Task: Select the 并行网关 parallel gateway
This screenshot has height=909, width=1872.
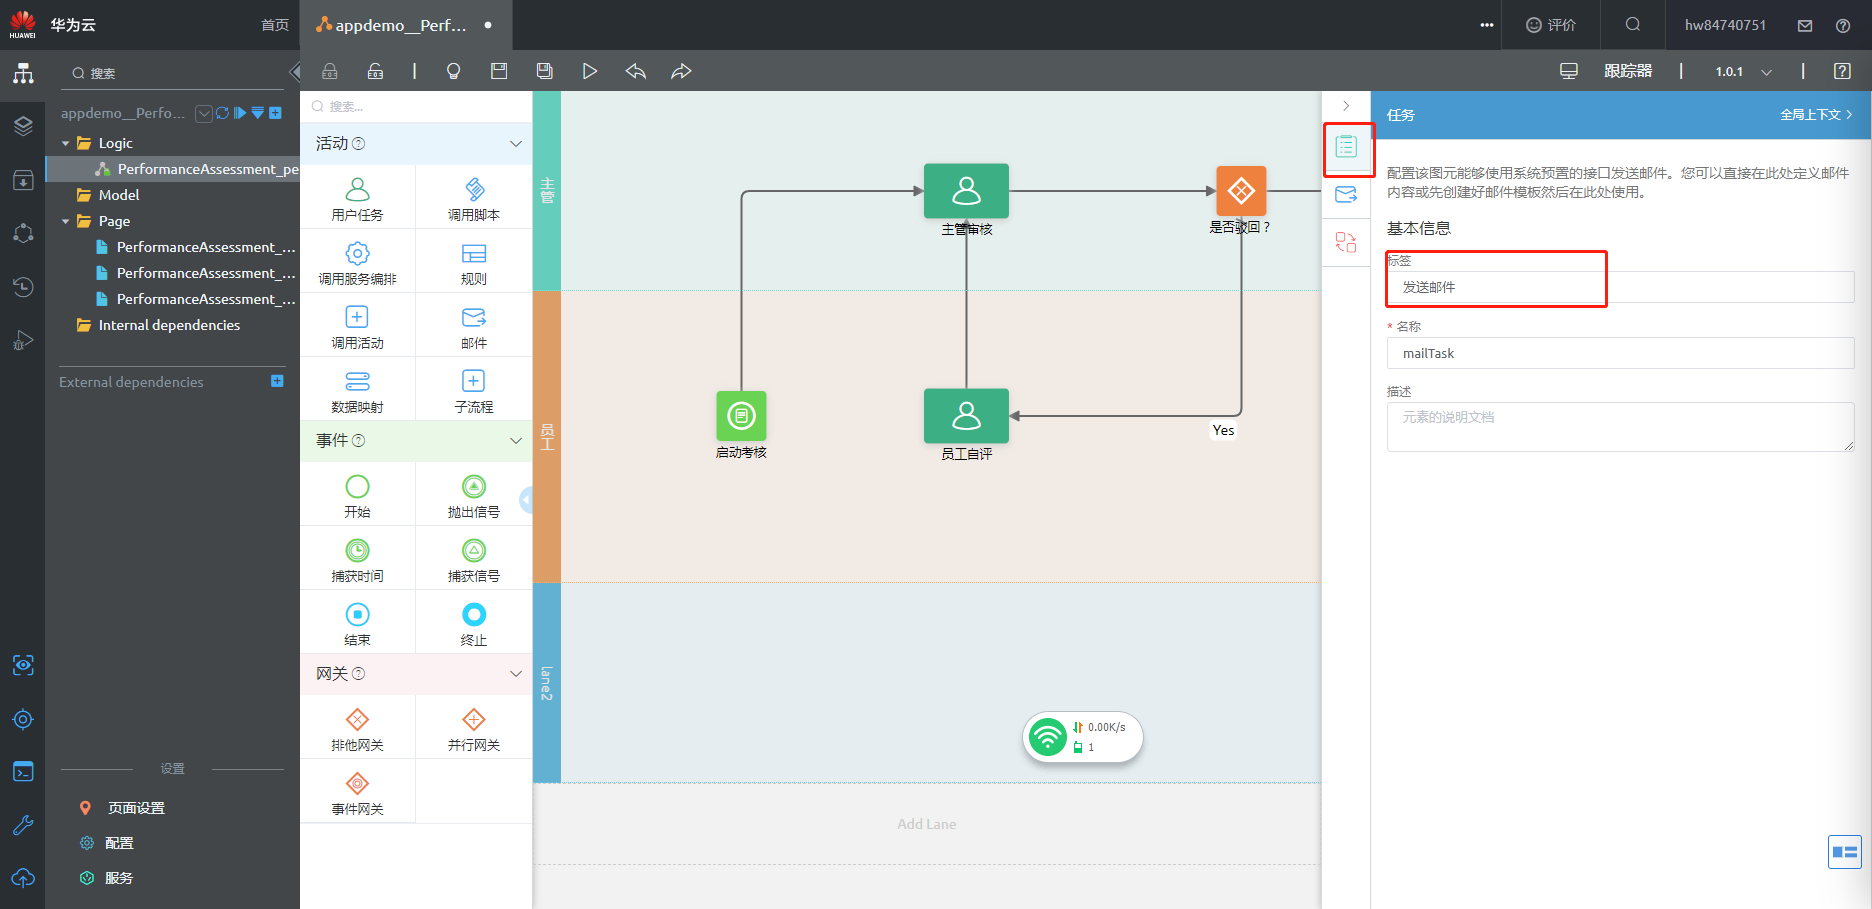Action: [x=474, y=729]
